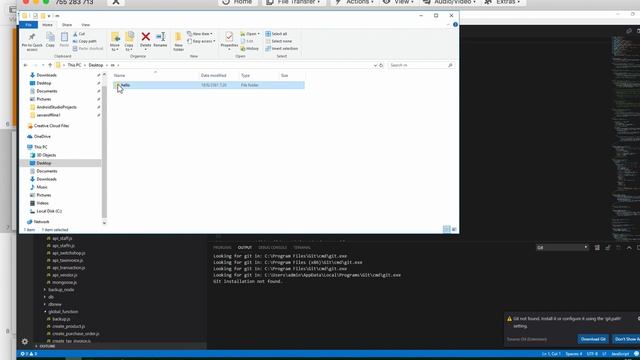Switch to the TERMINAL panel tab

point(302,248)
